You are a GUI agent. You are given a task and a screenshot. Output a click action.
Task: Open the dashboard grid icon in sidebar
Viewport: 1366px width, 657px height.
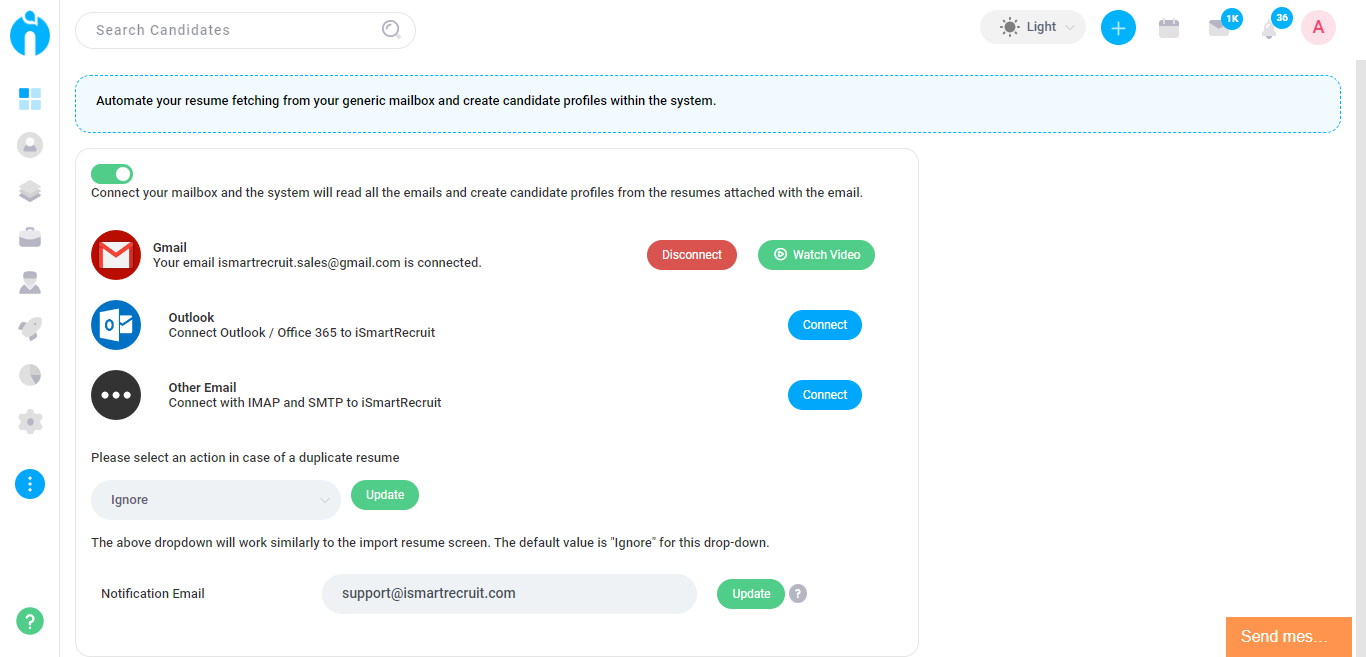(x=30, y=98)
